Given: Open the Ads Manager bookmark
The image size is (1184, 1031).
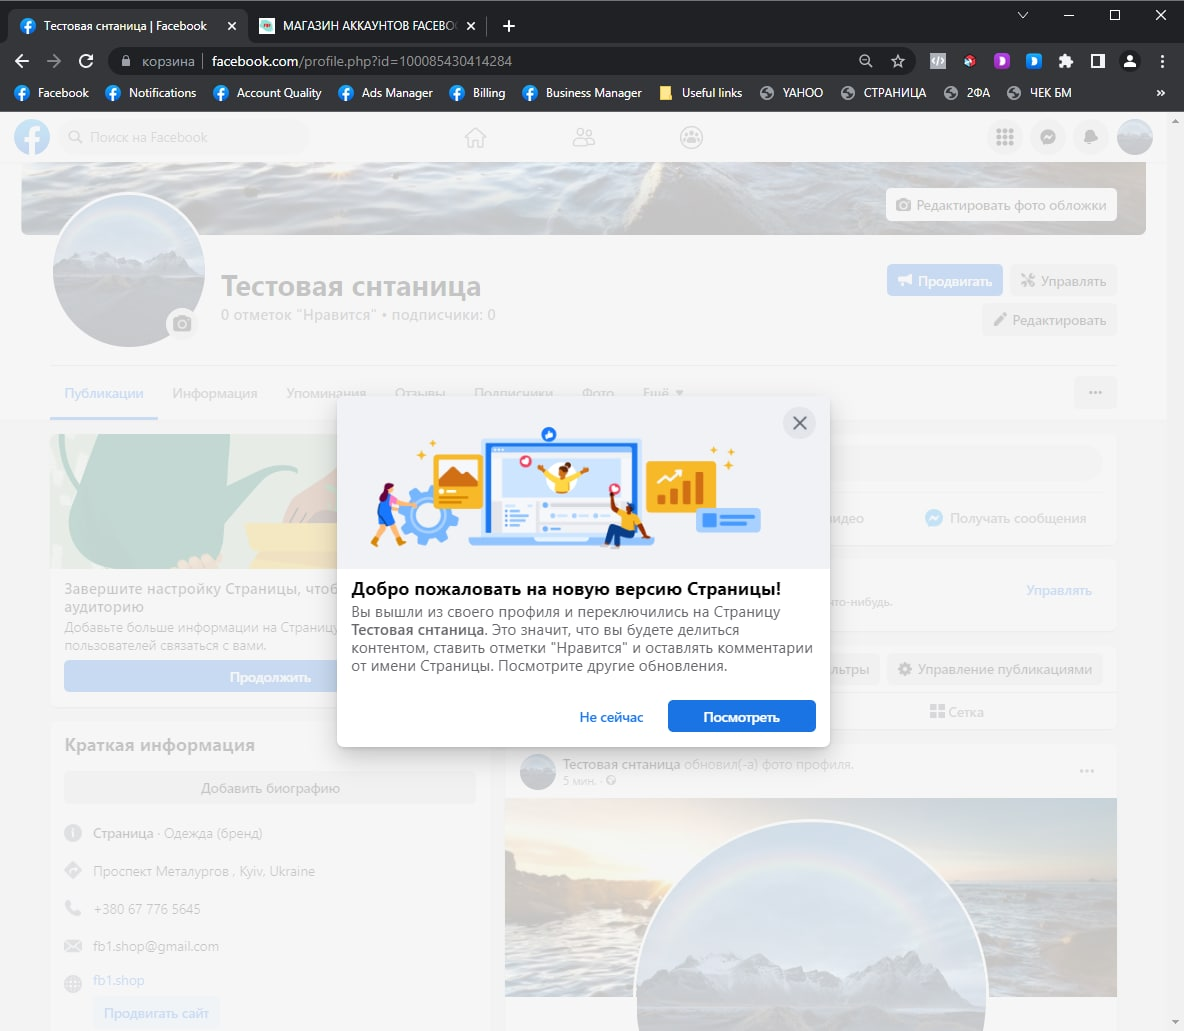Looking at the screenshot, I should click(x=386, y=93).
